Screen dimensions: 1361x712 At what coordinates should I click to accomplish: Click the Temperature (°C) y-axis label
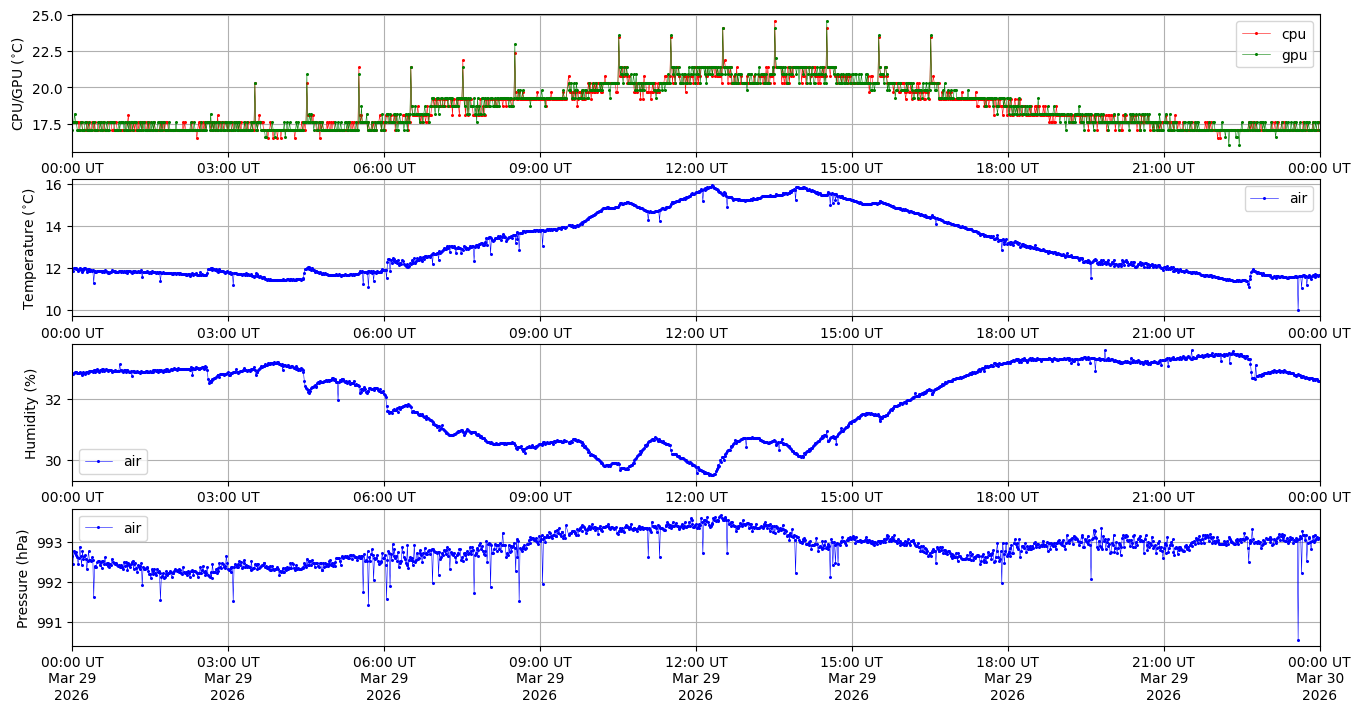coord(29,246)
